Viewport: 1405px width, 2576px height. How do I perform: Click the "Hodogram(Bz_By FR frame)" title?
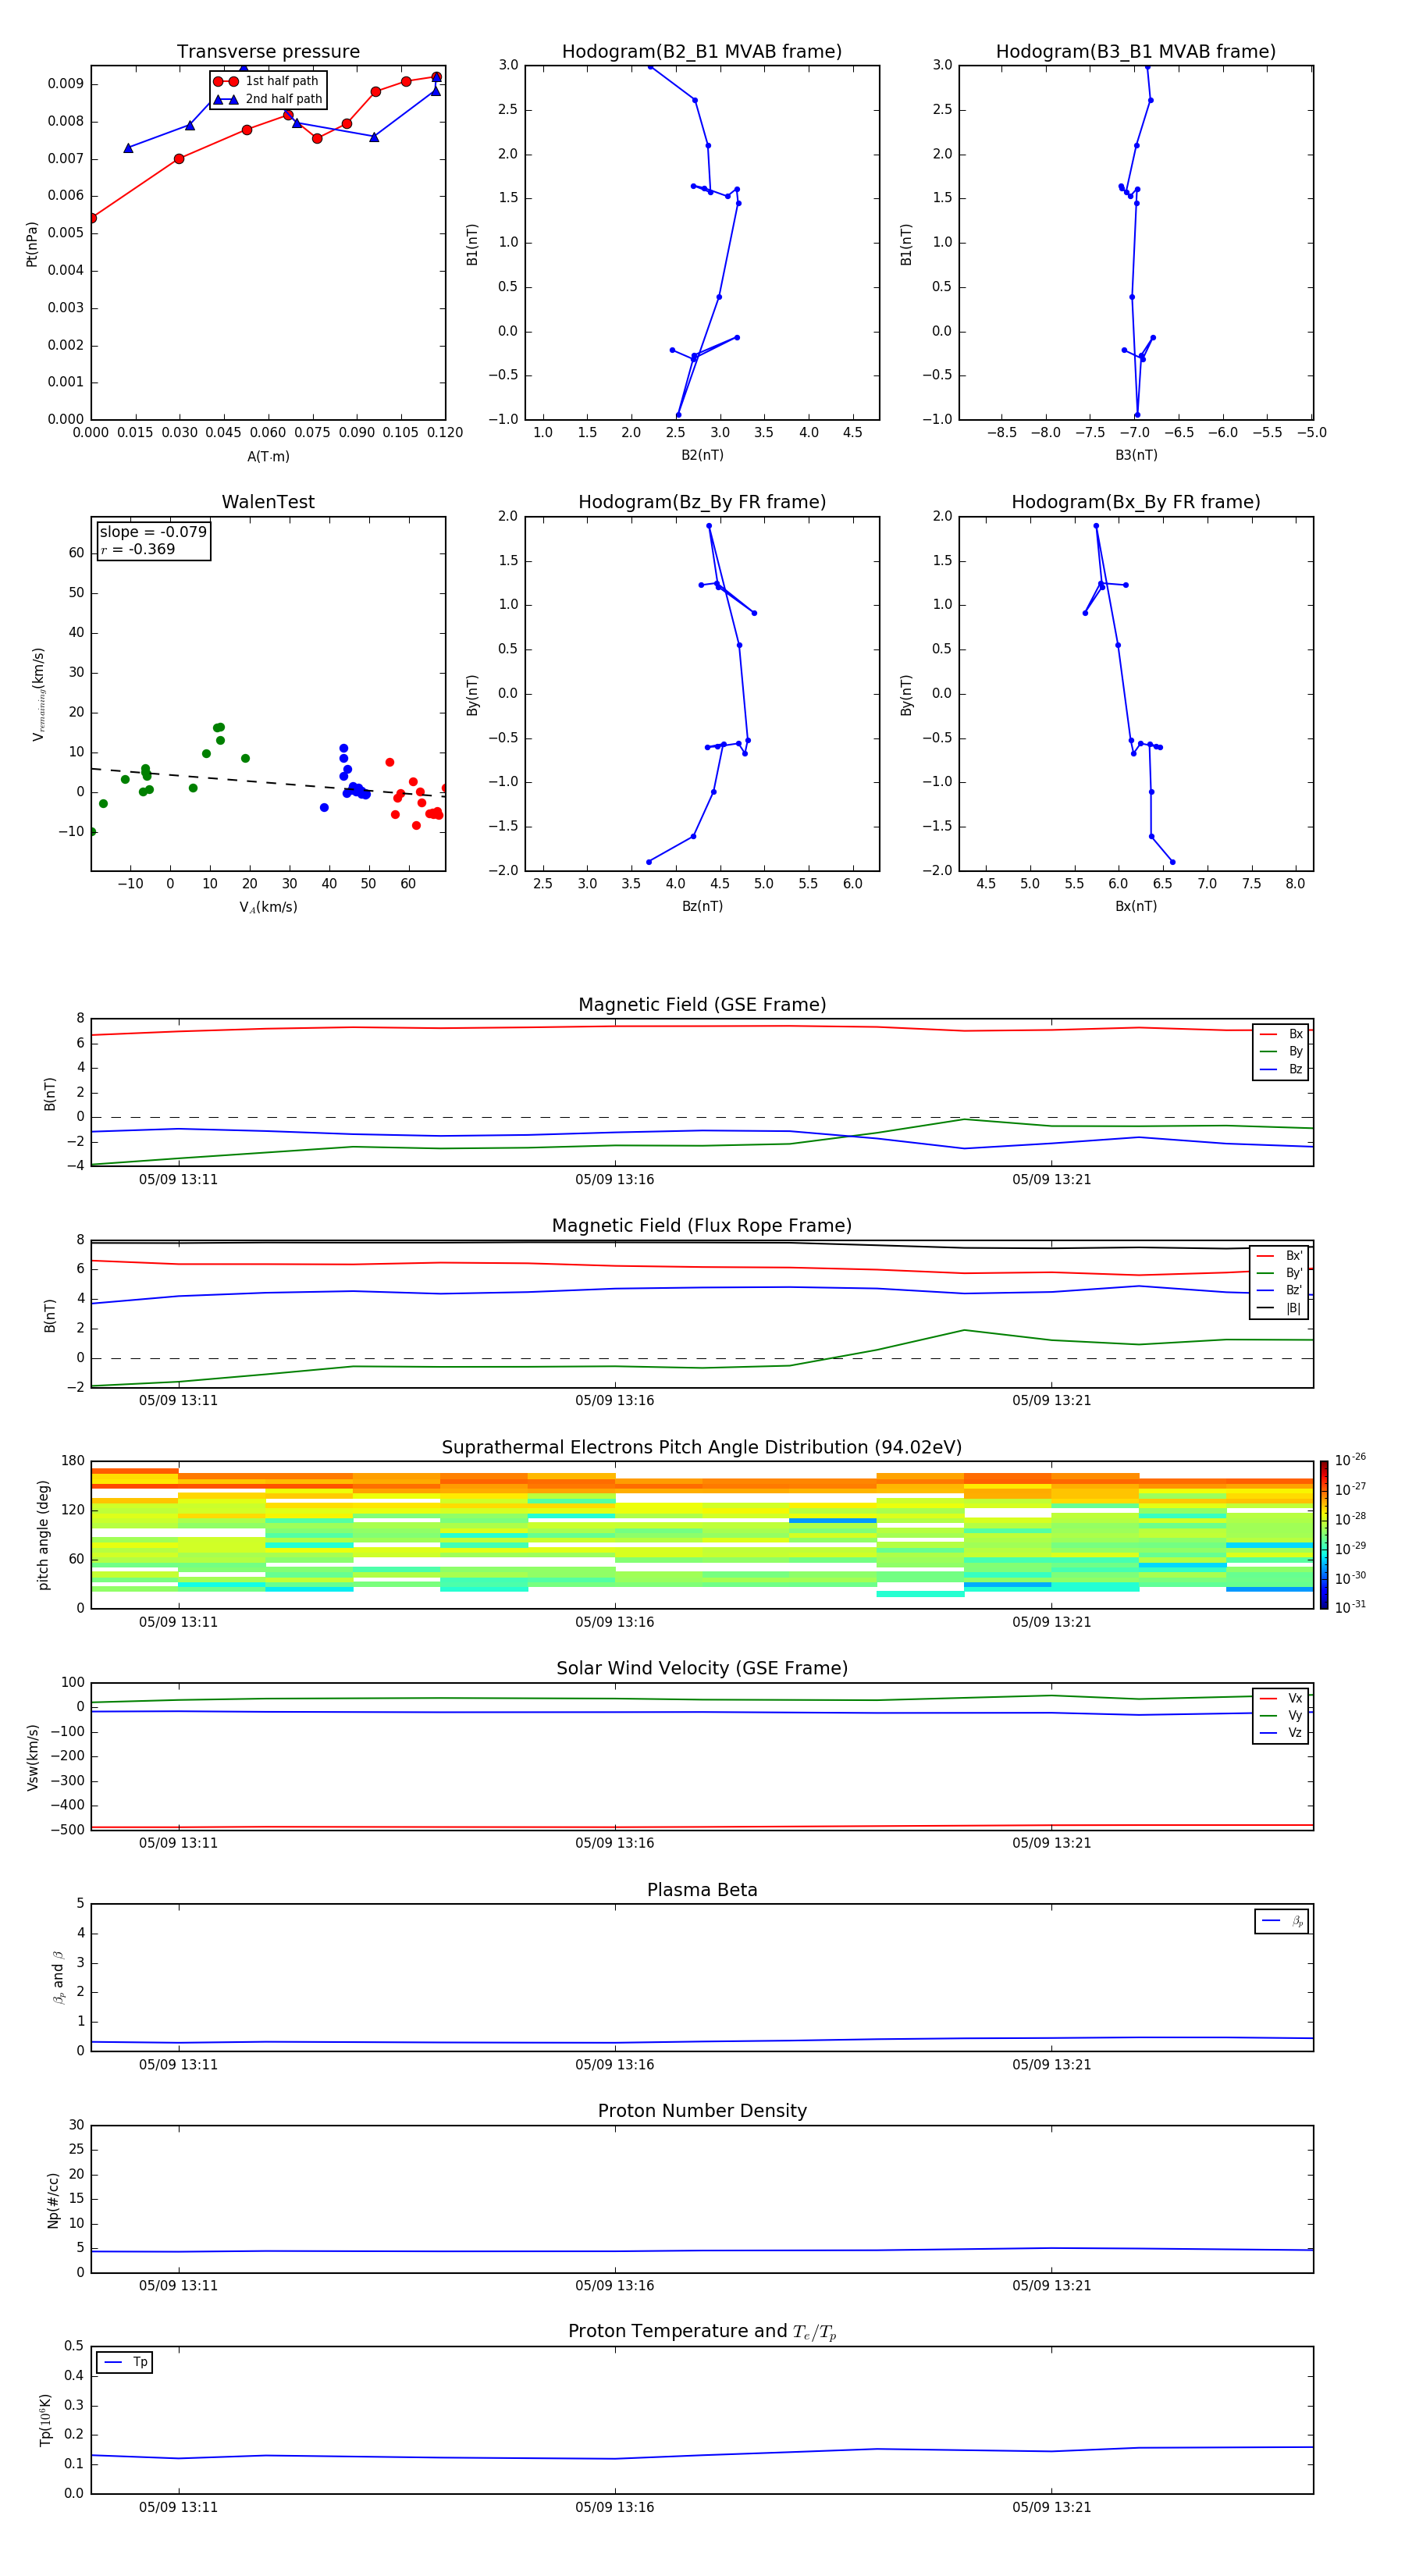click(701, 502)
